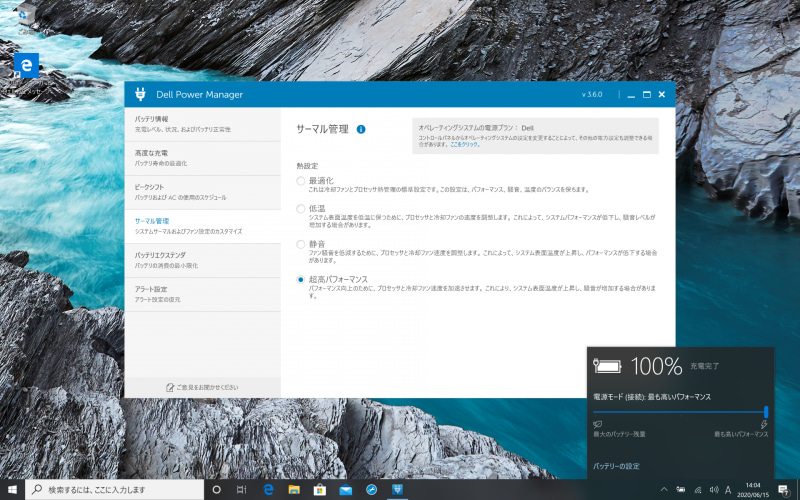Click the battery icon in the flyout

pyautogui.click(x=607, y=366)
